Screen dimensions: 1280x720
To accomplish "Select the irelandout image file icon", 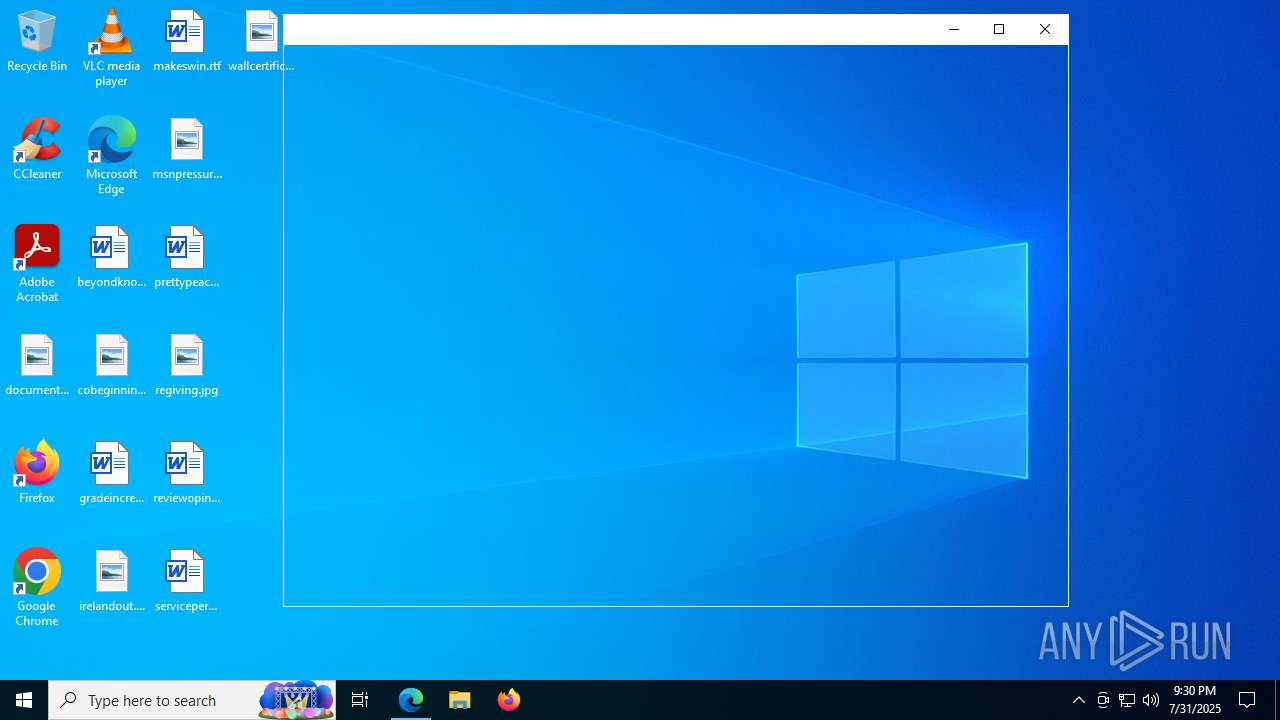I will [x=111, y=582].
